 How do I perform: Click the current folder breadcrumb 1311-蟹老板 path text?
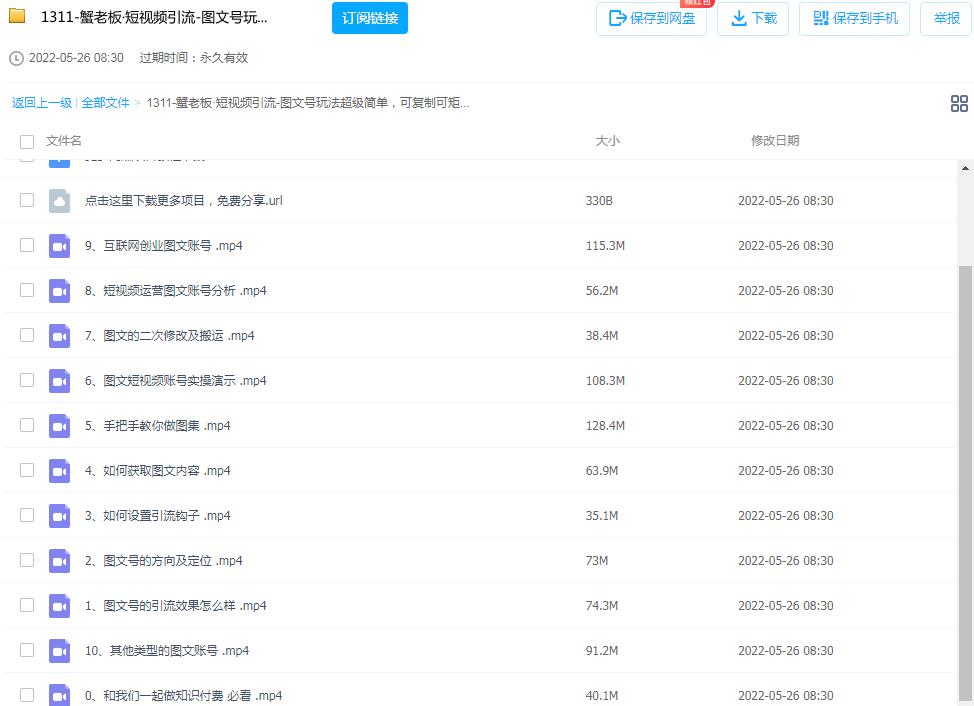tap(307, 103)
